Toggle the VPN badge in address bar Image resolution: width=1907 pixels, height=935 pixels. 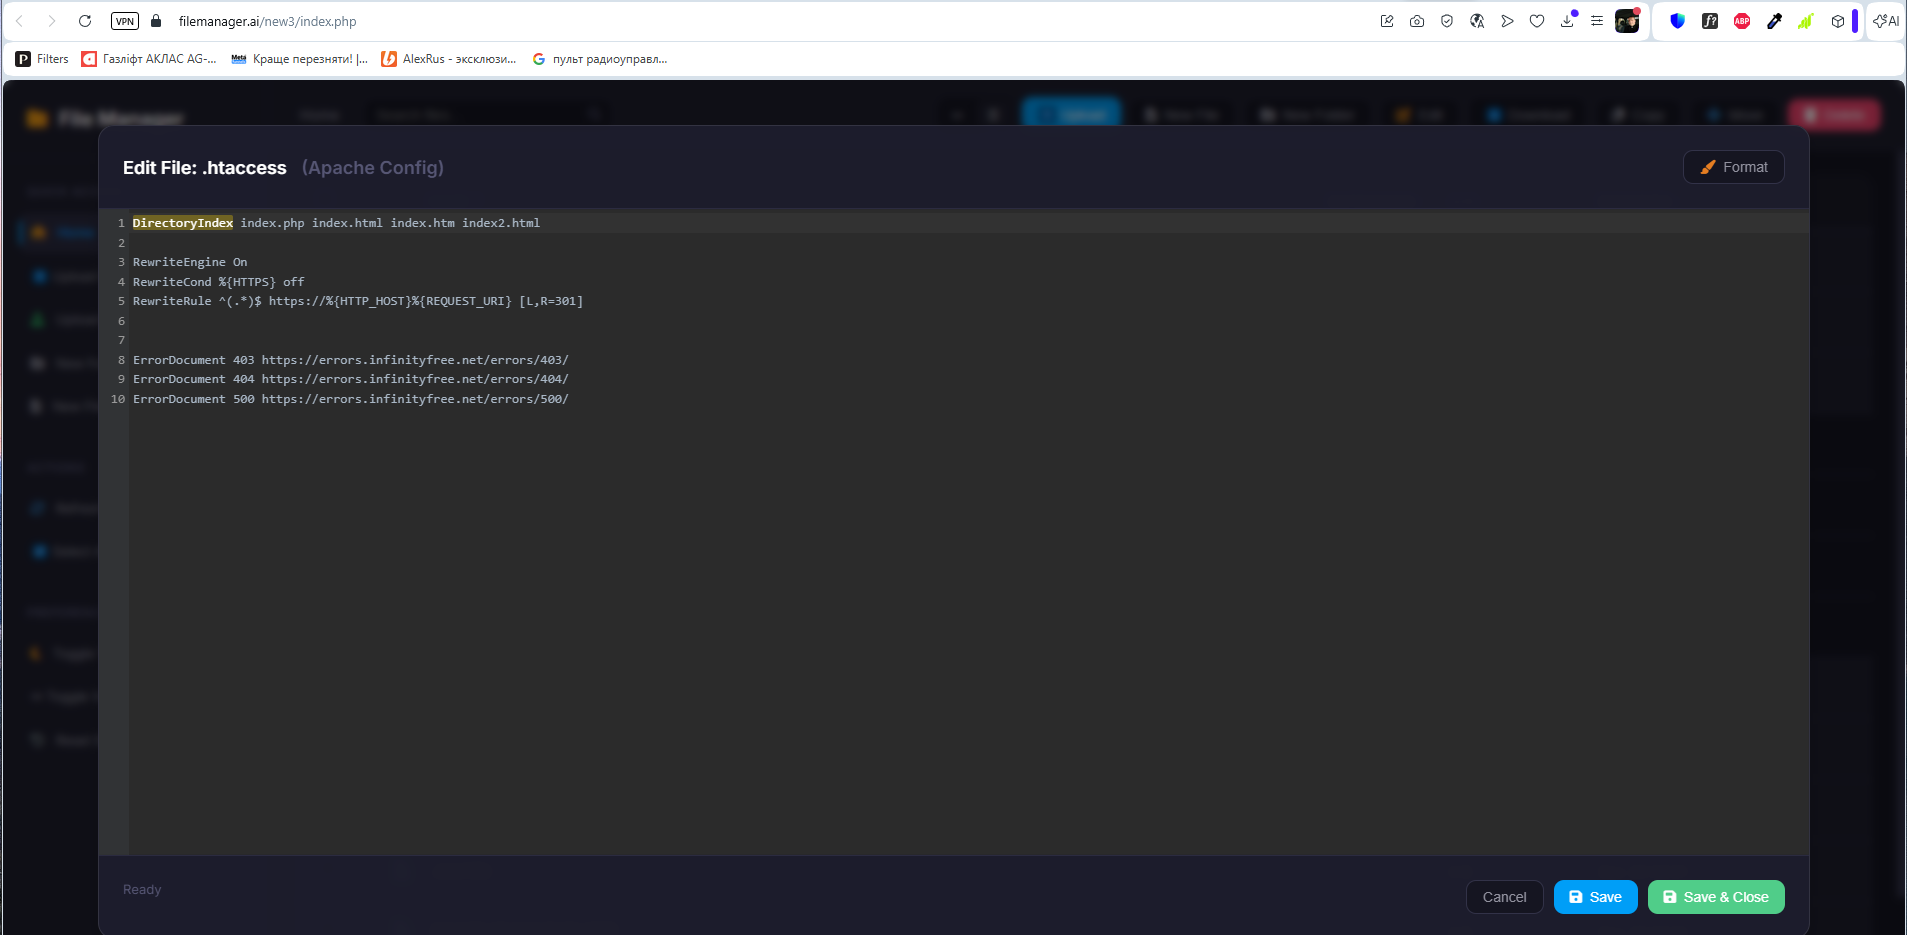tap(125, 21)
